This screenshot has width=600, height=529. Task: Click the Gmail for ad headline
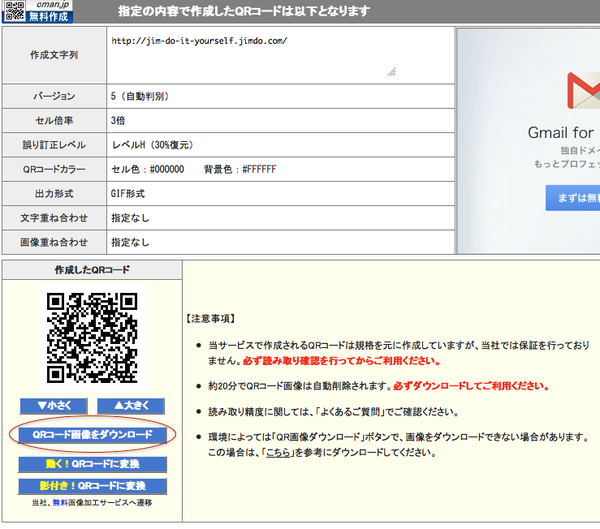(561, 133)
